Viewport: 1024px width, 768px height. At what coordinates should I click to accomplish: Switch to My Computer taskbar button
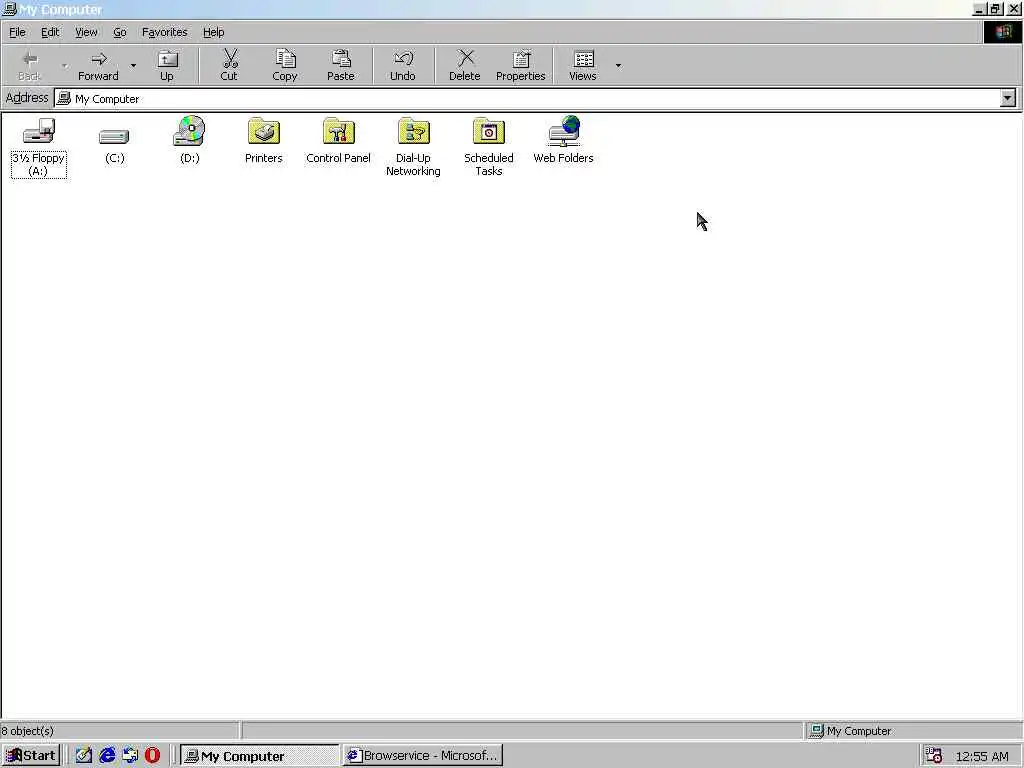click(259, 756)
